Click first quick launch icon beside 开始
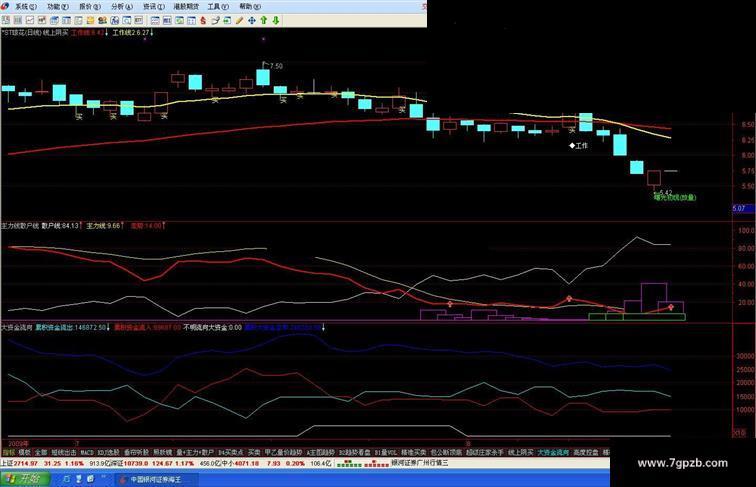 pos(66,479)
